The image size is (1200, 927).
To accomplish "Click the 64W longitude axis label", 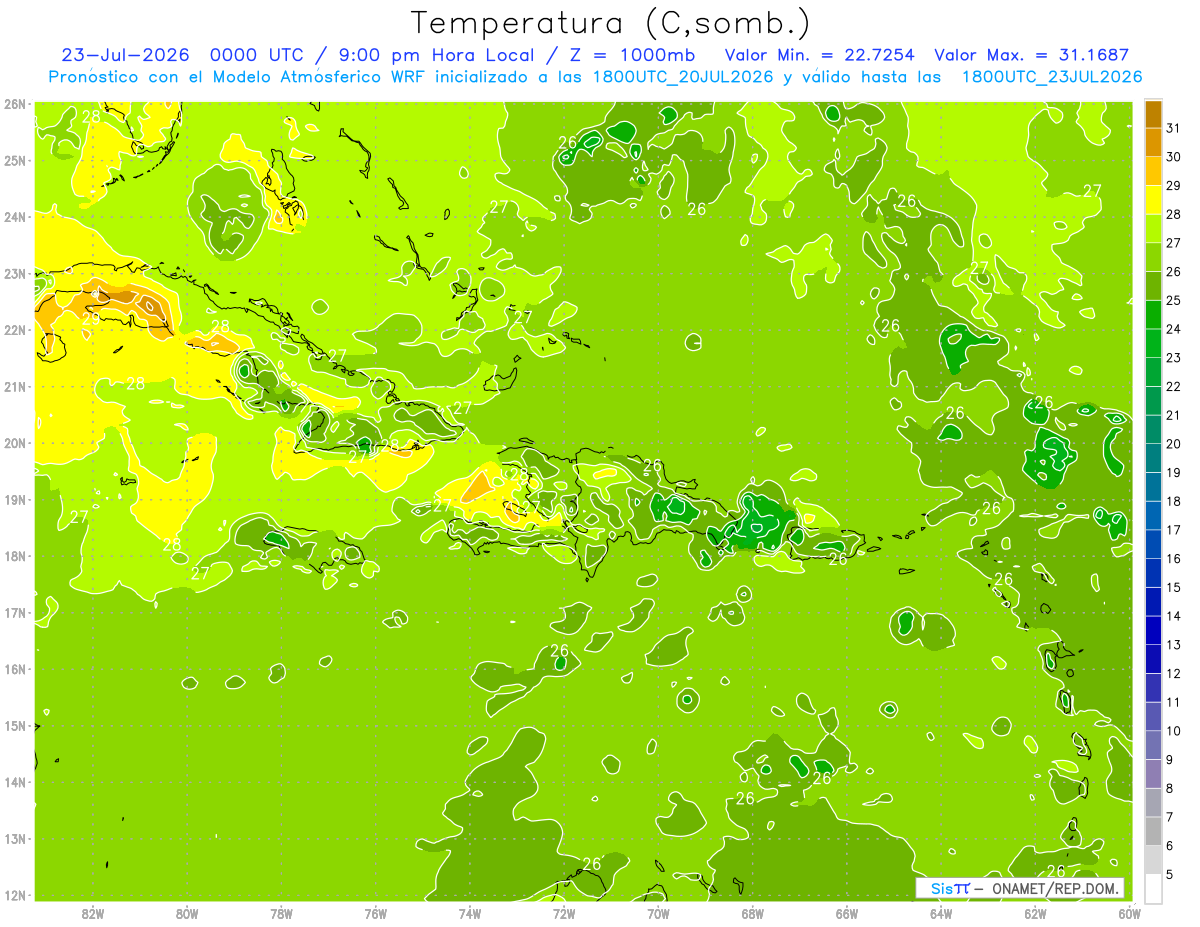I will coord(941,913).
